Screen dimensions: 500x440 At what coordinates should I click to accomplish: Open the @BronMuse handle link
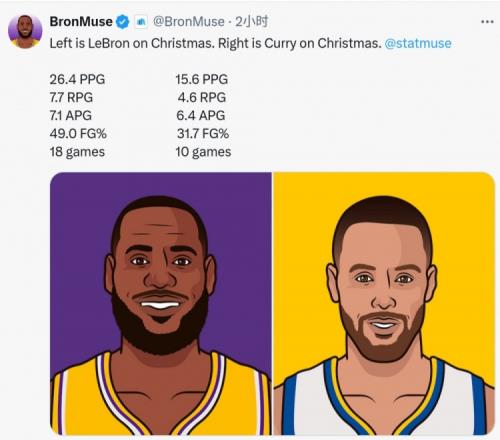pos(189,22)
